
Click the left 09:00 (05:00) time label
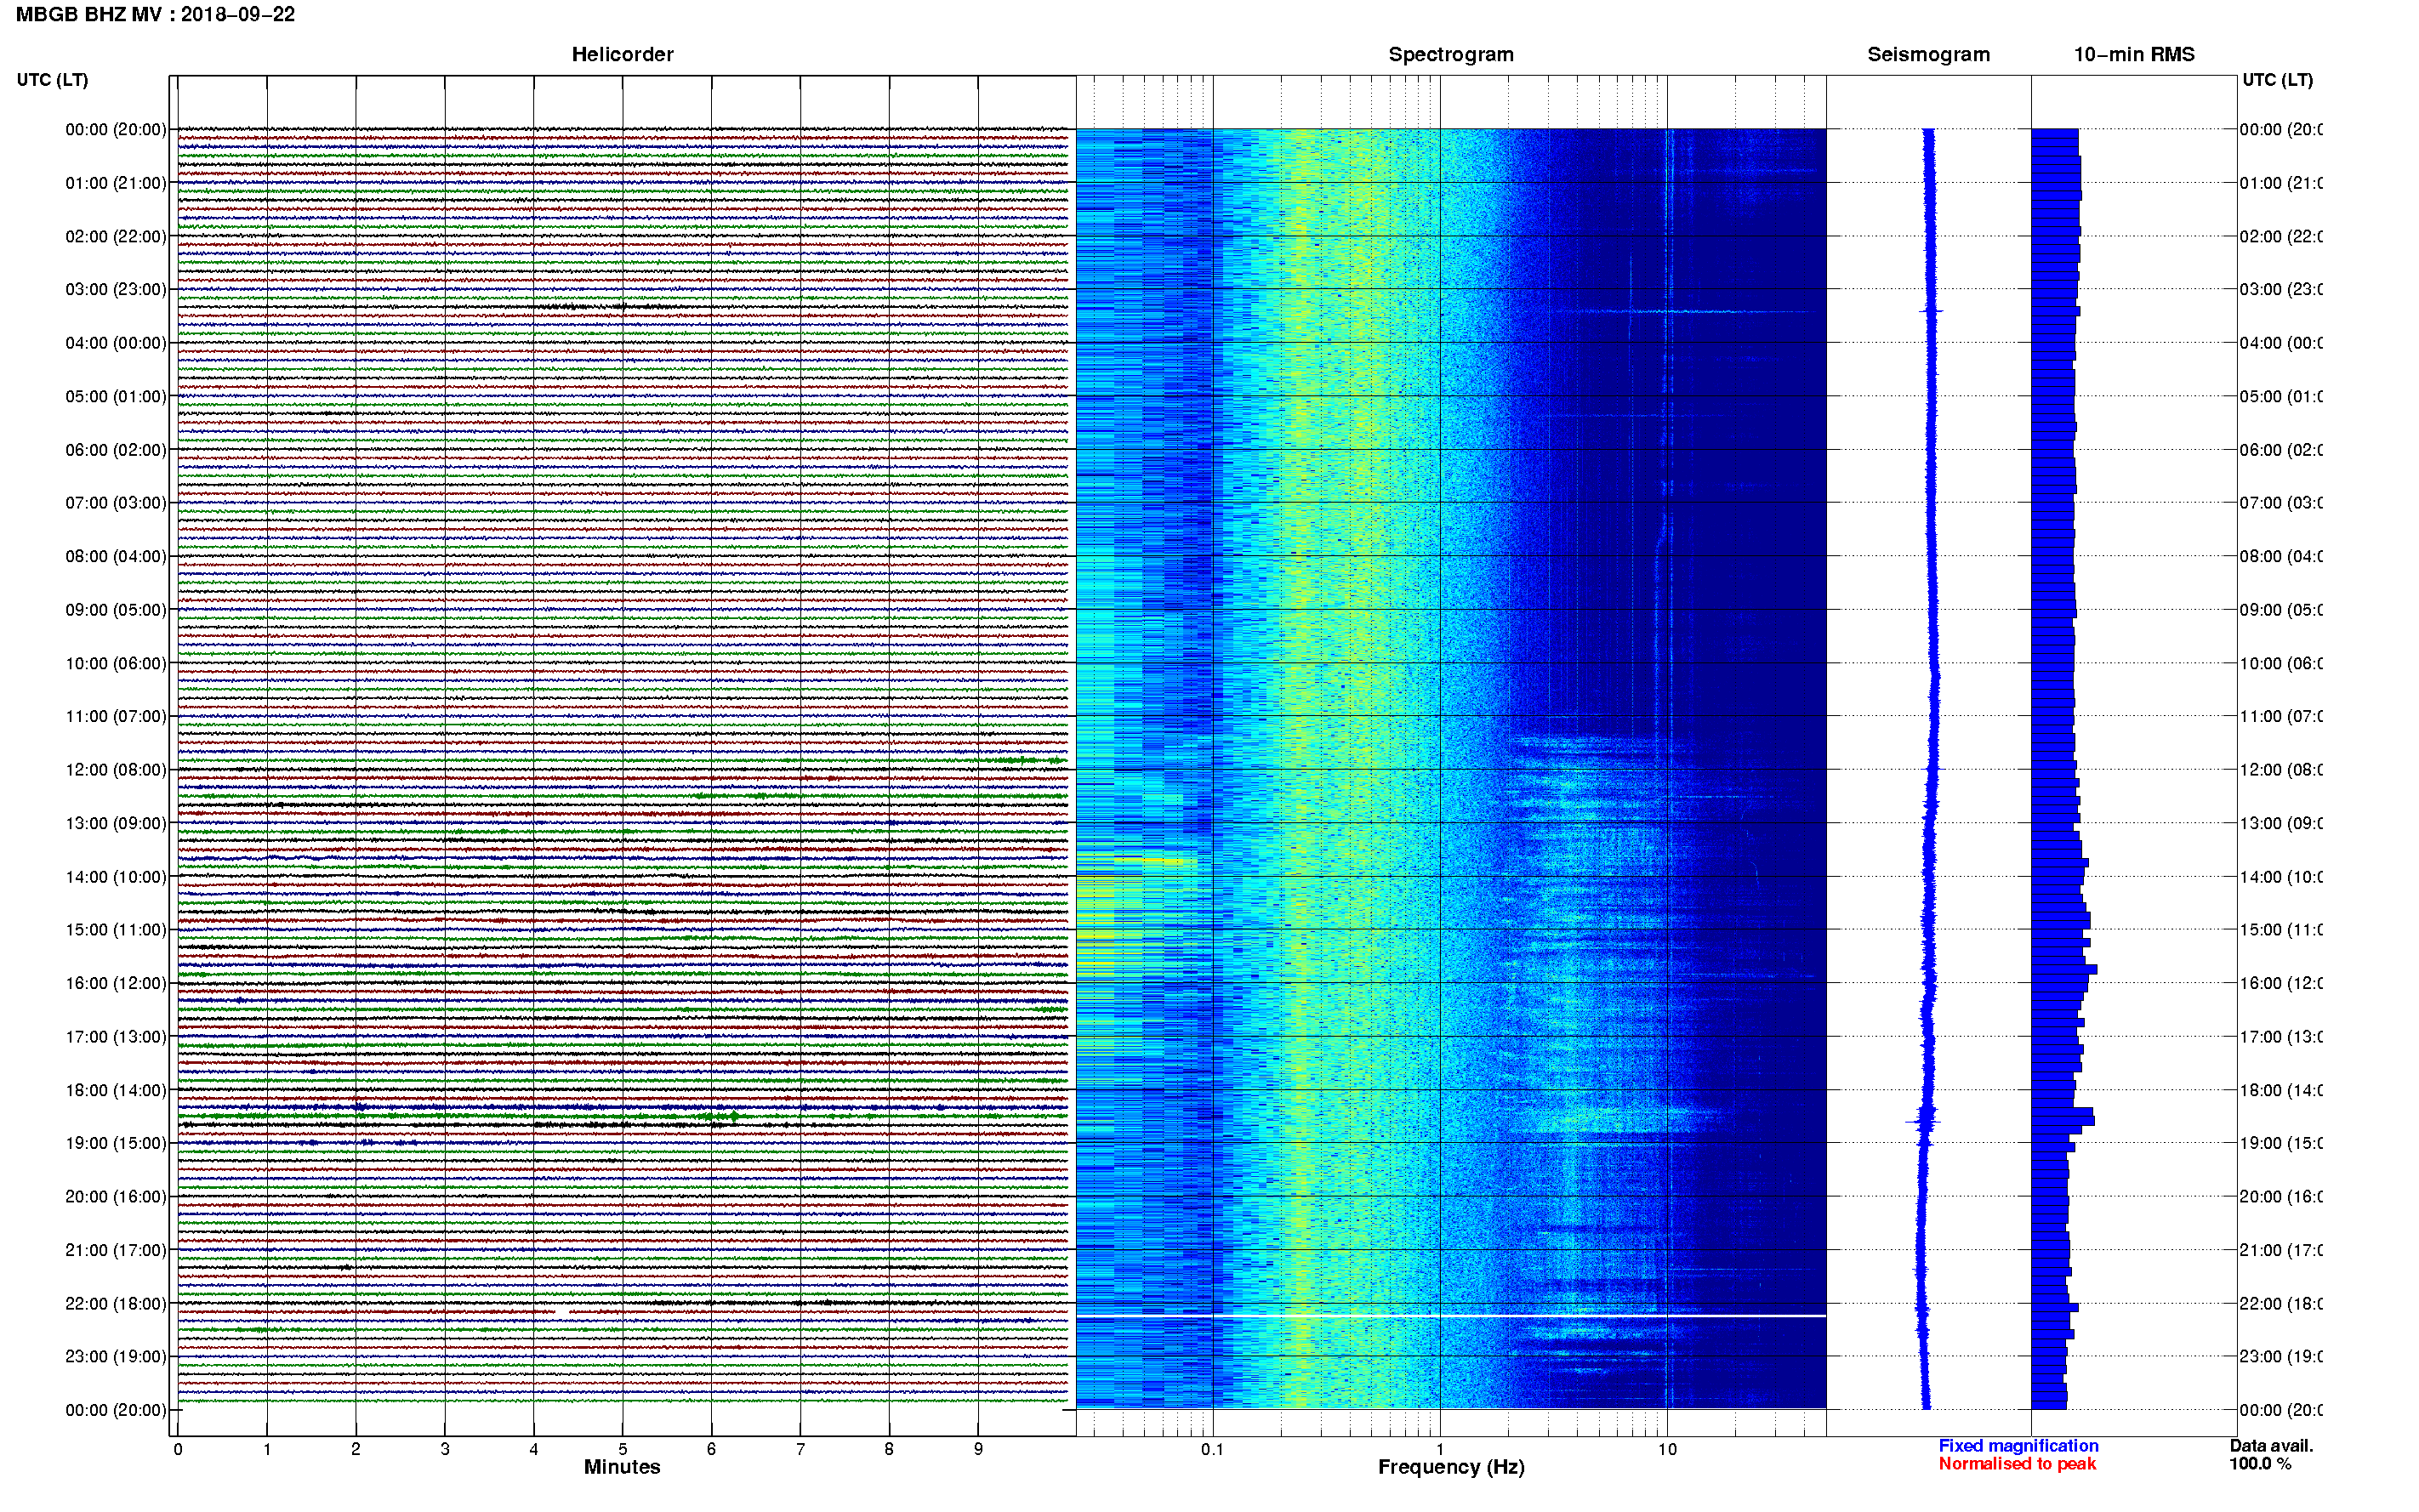click(x=116, y=609)
